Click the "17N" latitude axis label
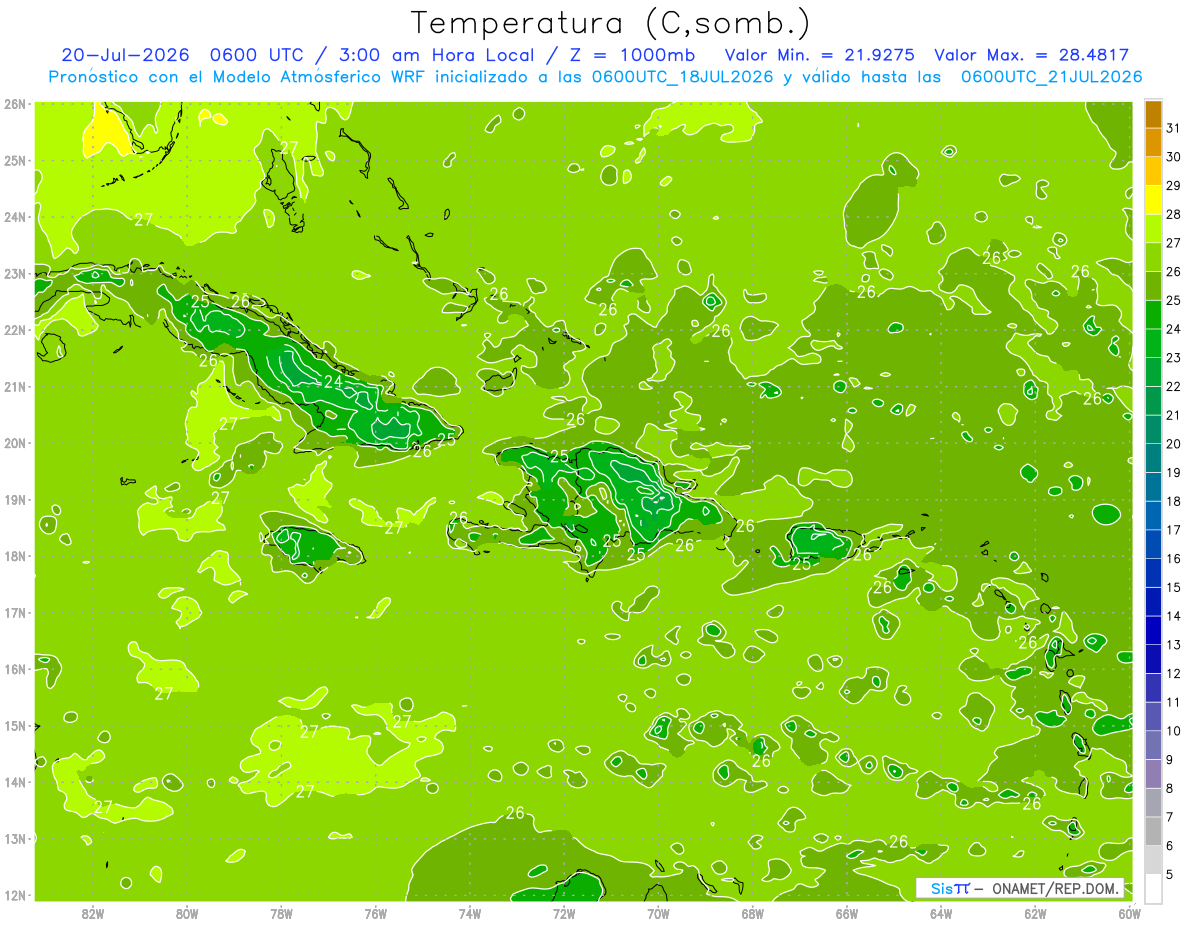The image size is (1200, 927). (x=14, y=612)
